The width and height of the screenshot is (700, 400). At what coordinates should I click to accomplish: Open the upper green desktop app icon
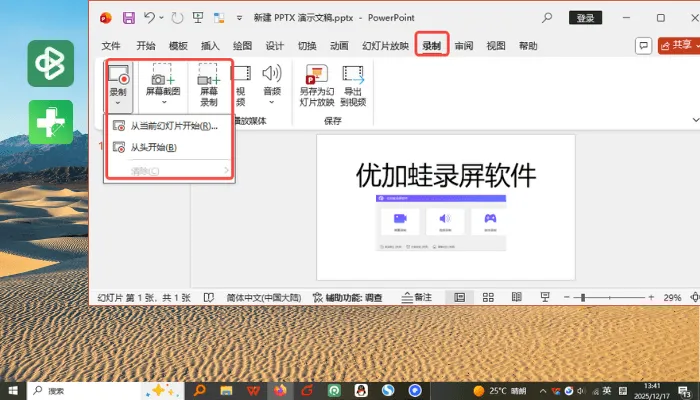[x=50, y=63]
